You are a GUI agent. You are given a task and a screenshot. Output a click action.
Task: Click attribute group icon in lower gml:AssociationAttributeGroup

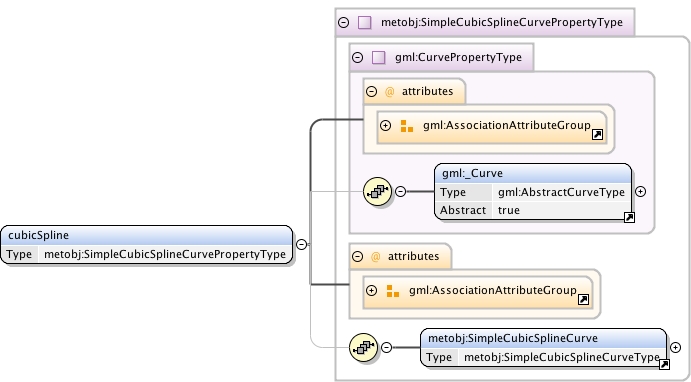(393, 291)
